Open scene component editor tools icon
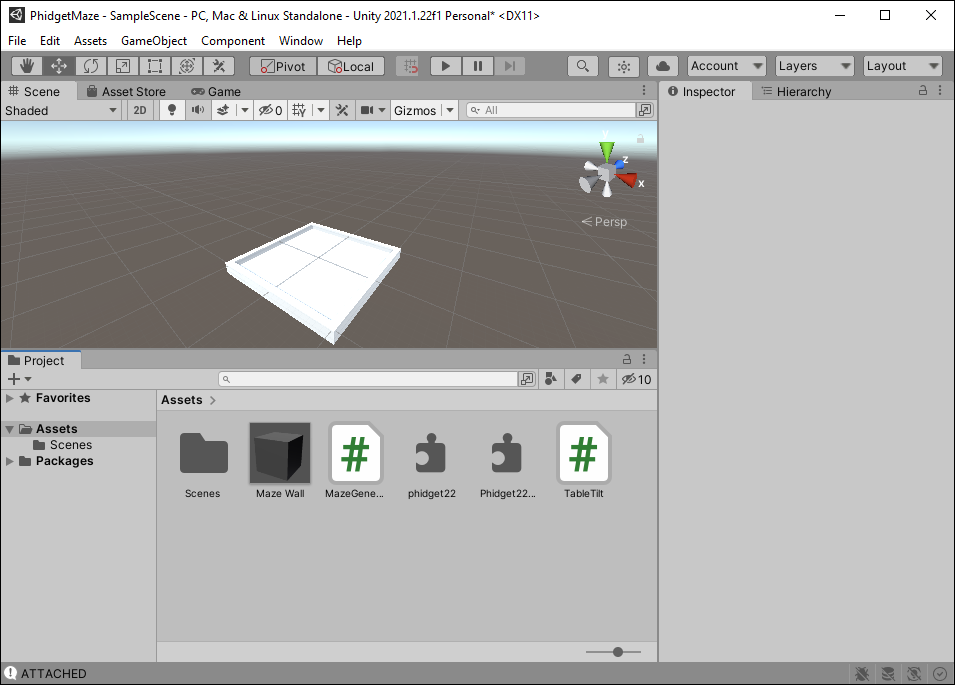Image resolution: width=955 pixels, height=685 pixels. [342, 110]
